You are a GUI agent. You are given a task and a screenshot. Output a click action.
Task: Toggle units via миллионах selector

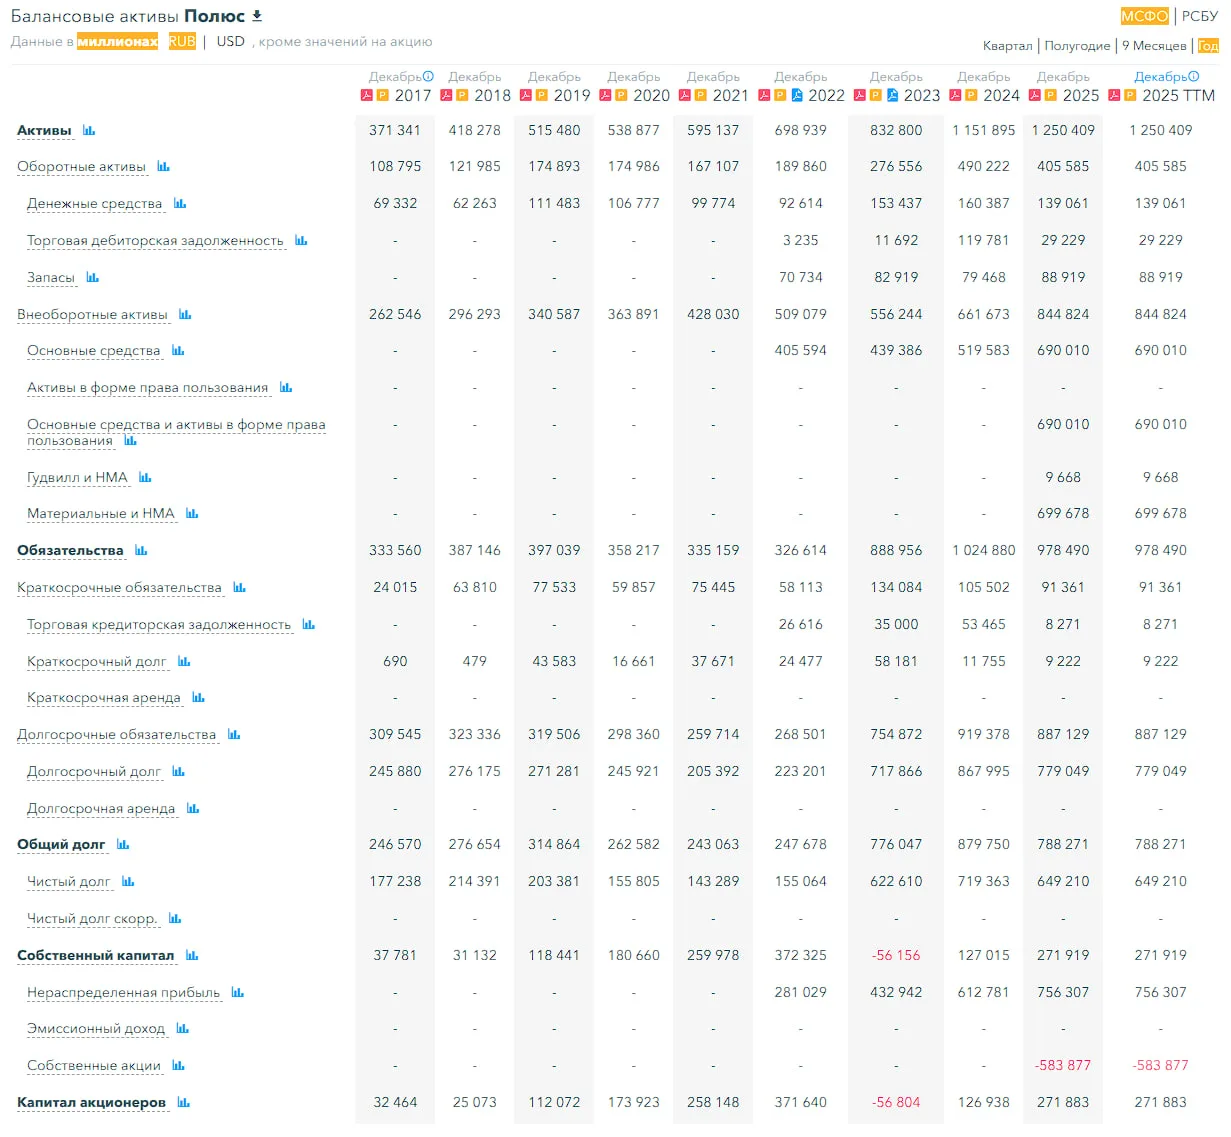pos(118,41)
